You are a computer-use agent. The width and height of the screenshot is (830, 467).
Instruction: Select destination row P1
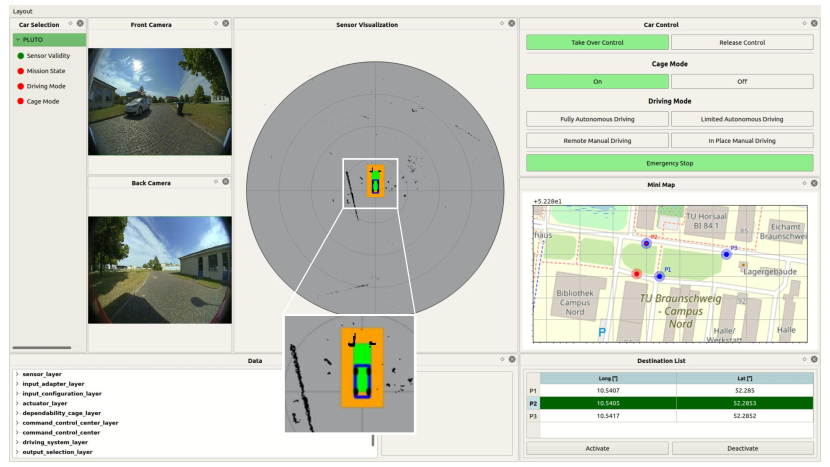point(533,391)
